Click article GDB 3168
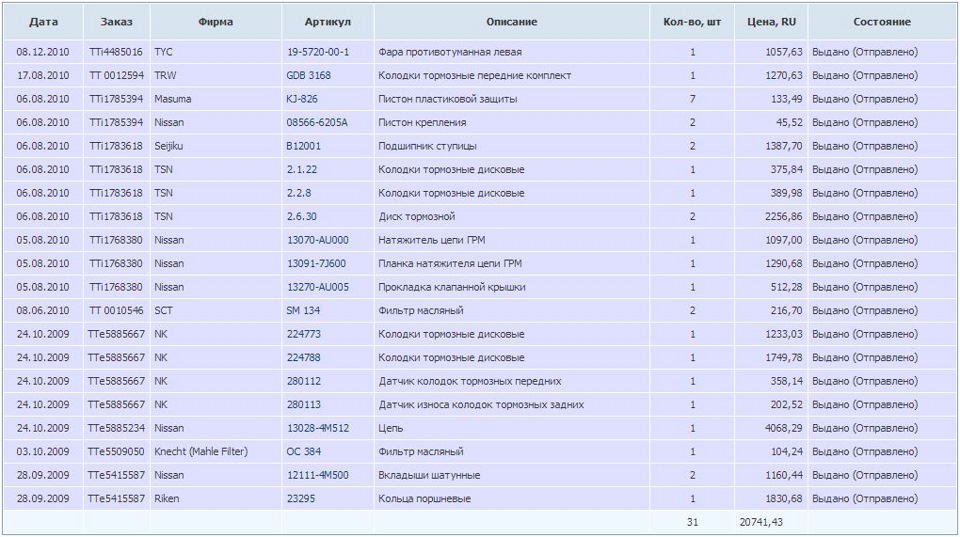 point(309,76)
